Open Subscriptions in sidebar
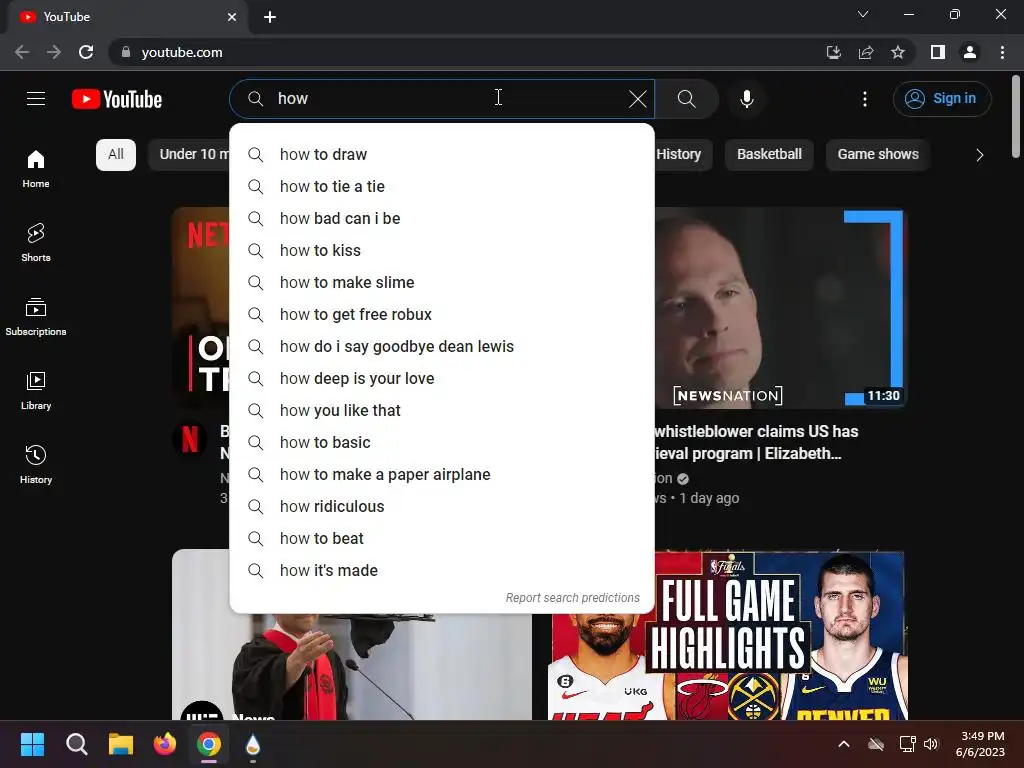The width and height of the screenshot is (1024, 768). click(36, 316)
